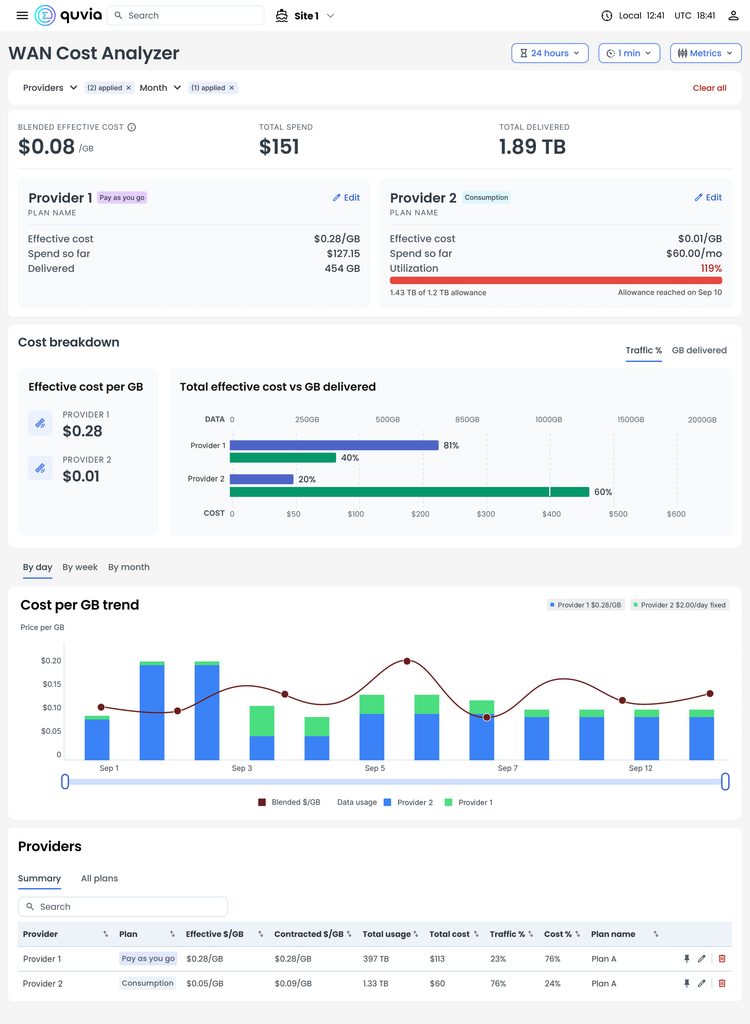
Task: Click the top bar Search field
Action: (186, 16)
